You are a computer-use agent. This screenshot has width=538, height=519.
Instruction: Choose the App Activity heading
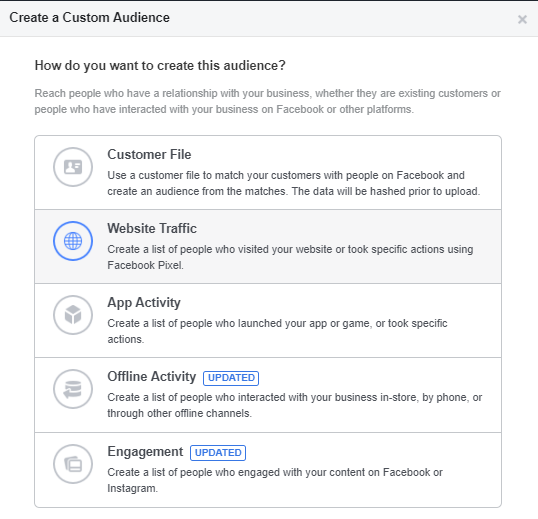click(144, 303)
